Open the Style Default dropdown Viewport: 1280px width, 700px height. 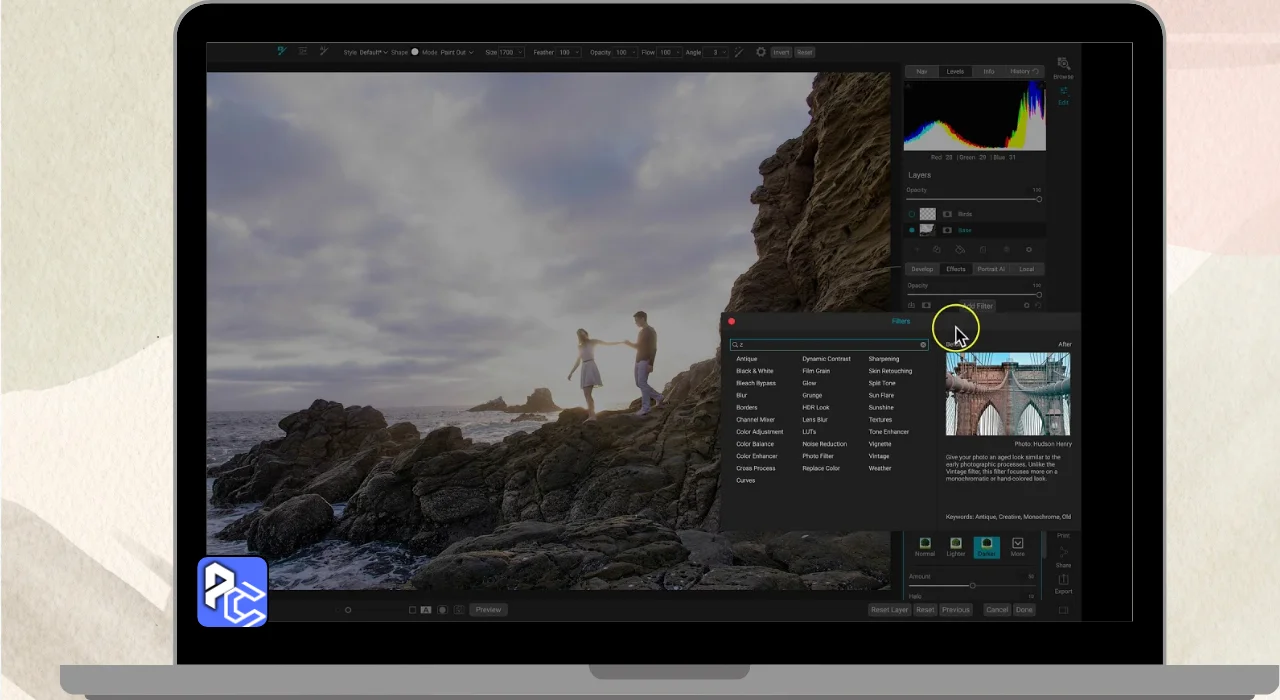coord(372,52)
